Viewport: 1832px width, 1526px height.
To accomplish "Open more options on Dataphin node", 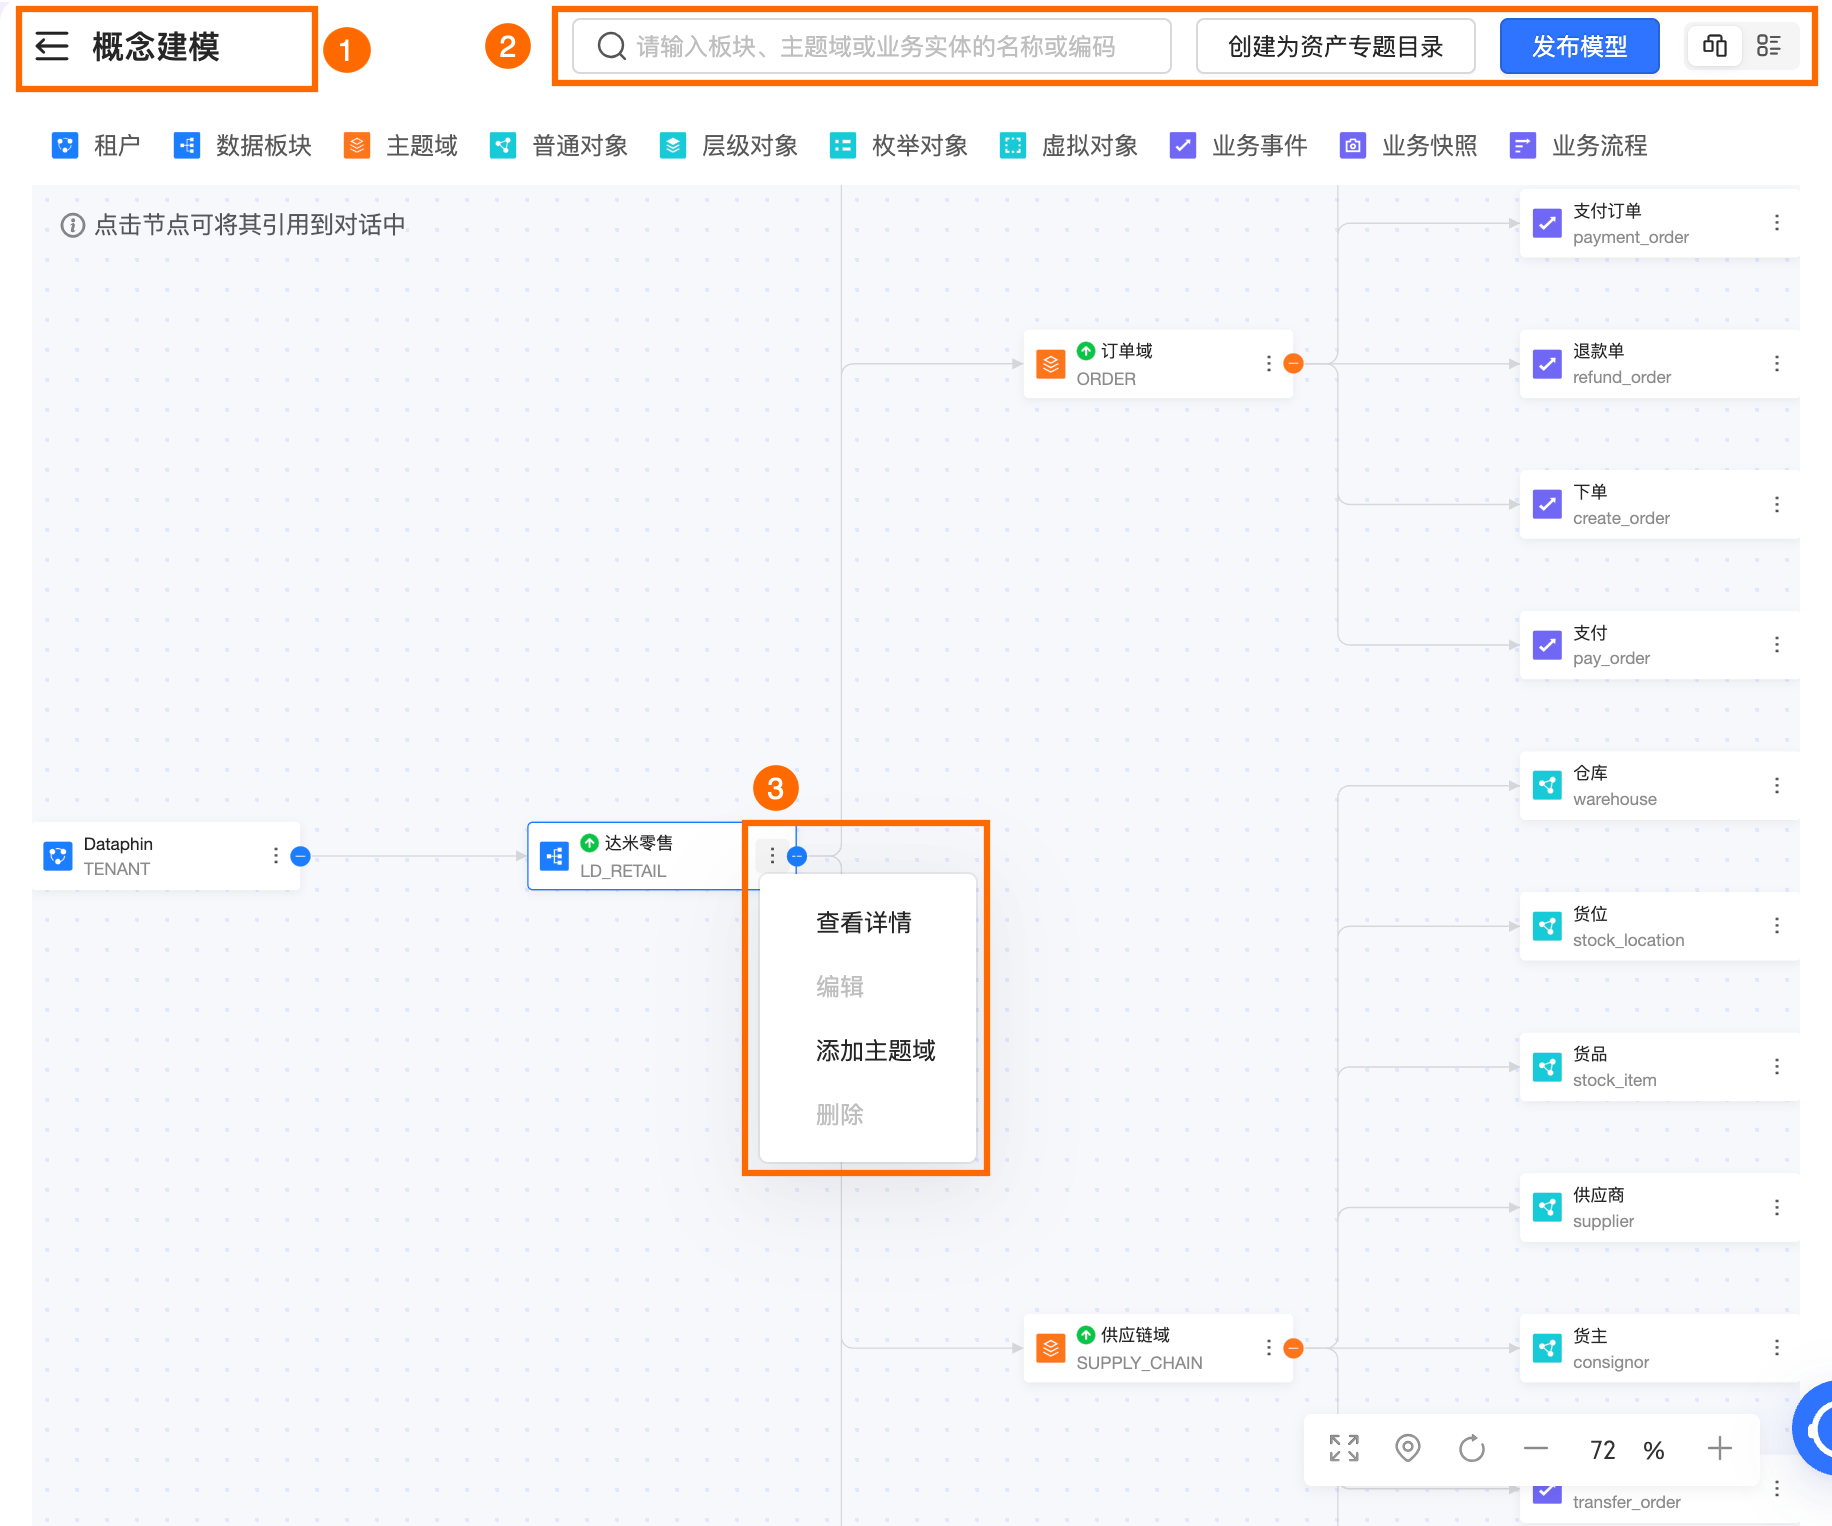I will click(x=276, y=856).
